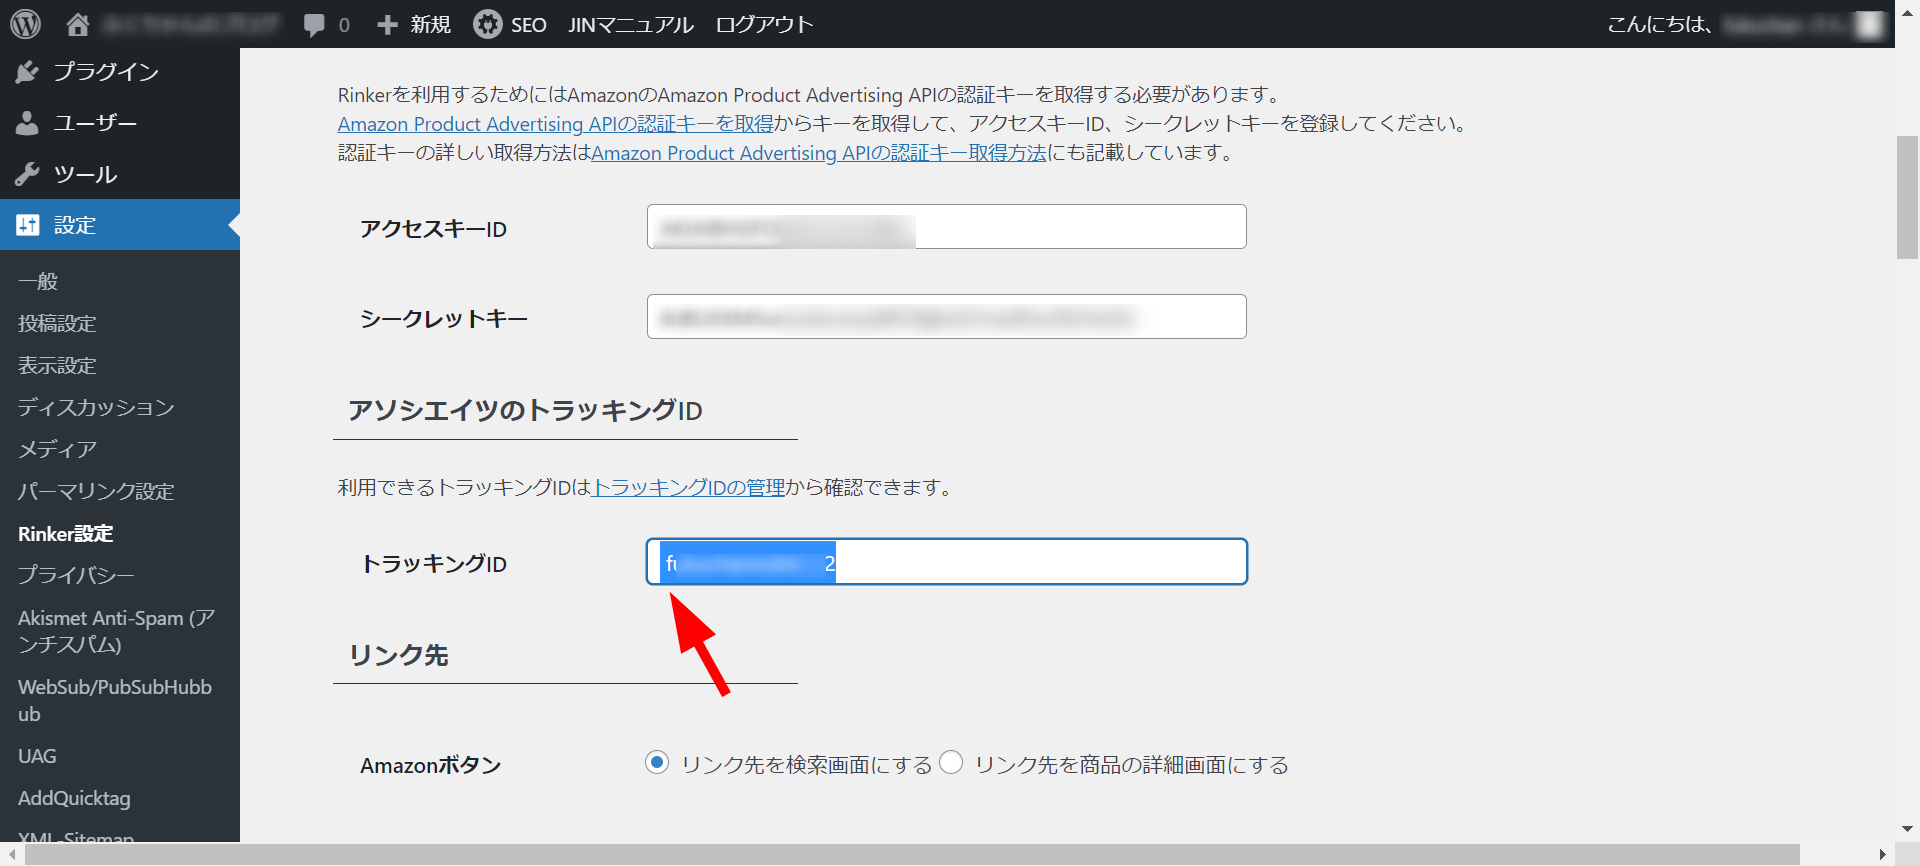The height and width of the screenshot is (866, 1920).
Task: Select リンク先を検索画面にする radio option
Action: [x=657, y=763]
